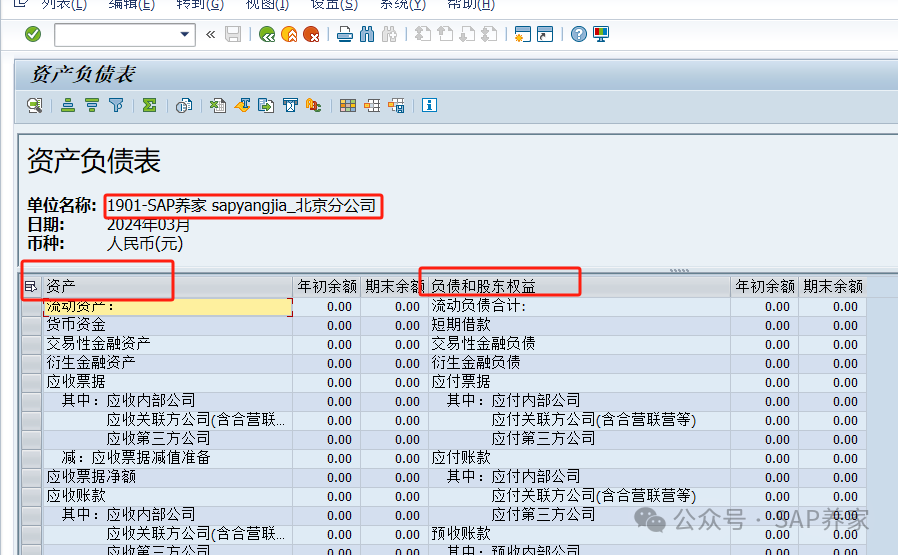Click the 期末余额 header at the table's far right
This screenshot has width=898, height=555.
click(x=833, y=286)
